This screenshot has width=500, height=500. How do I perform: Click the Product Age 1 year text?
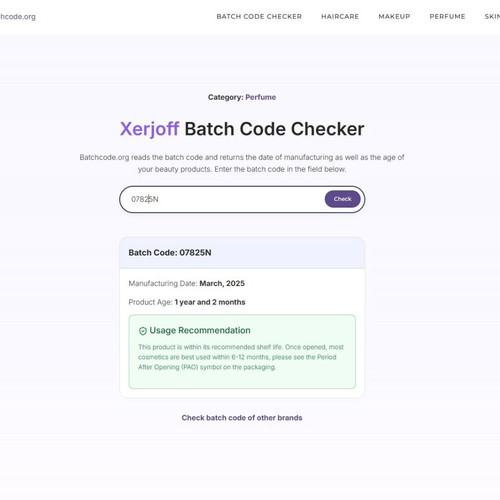tap(187, 302)
